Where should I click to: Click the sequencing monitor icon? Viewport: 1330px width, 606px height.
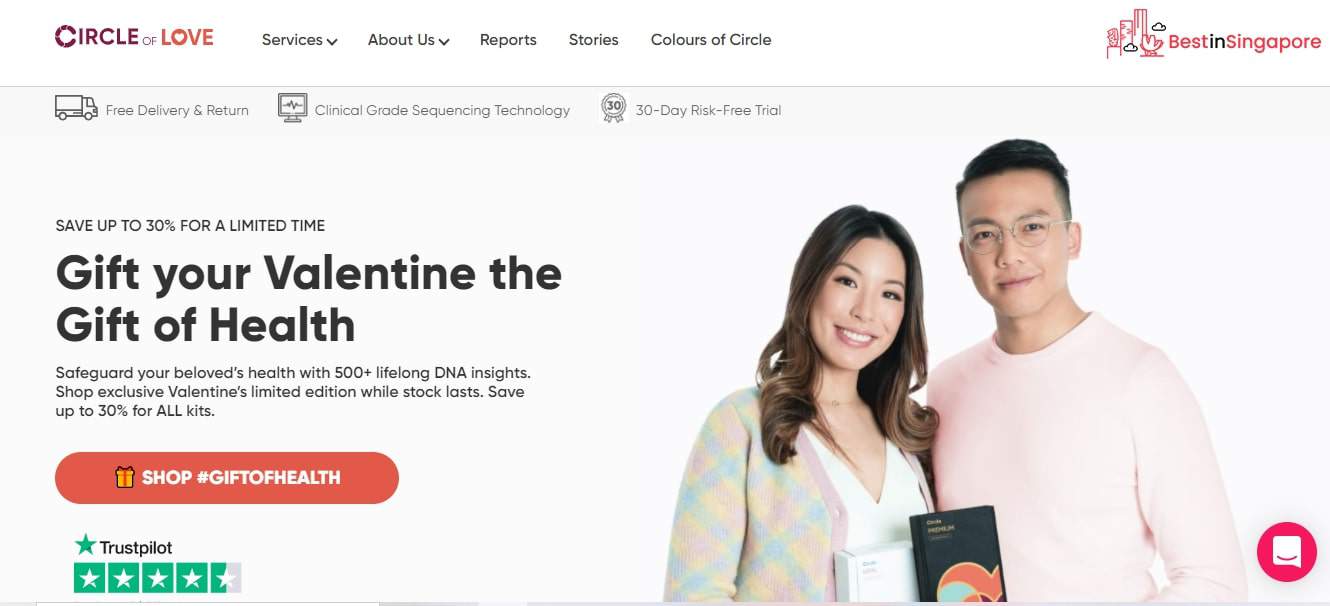293,108
